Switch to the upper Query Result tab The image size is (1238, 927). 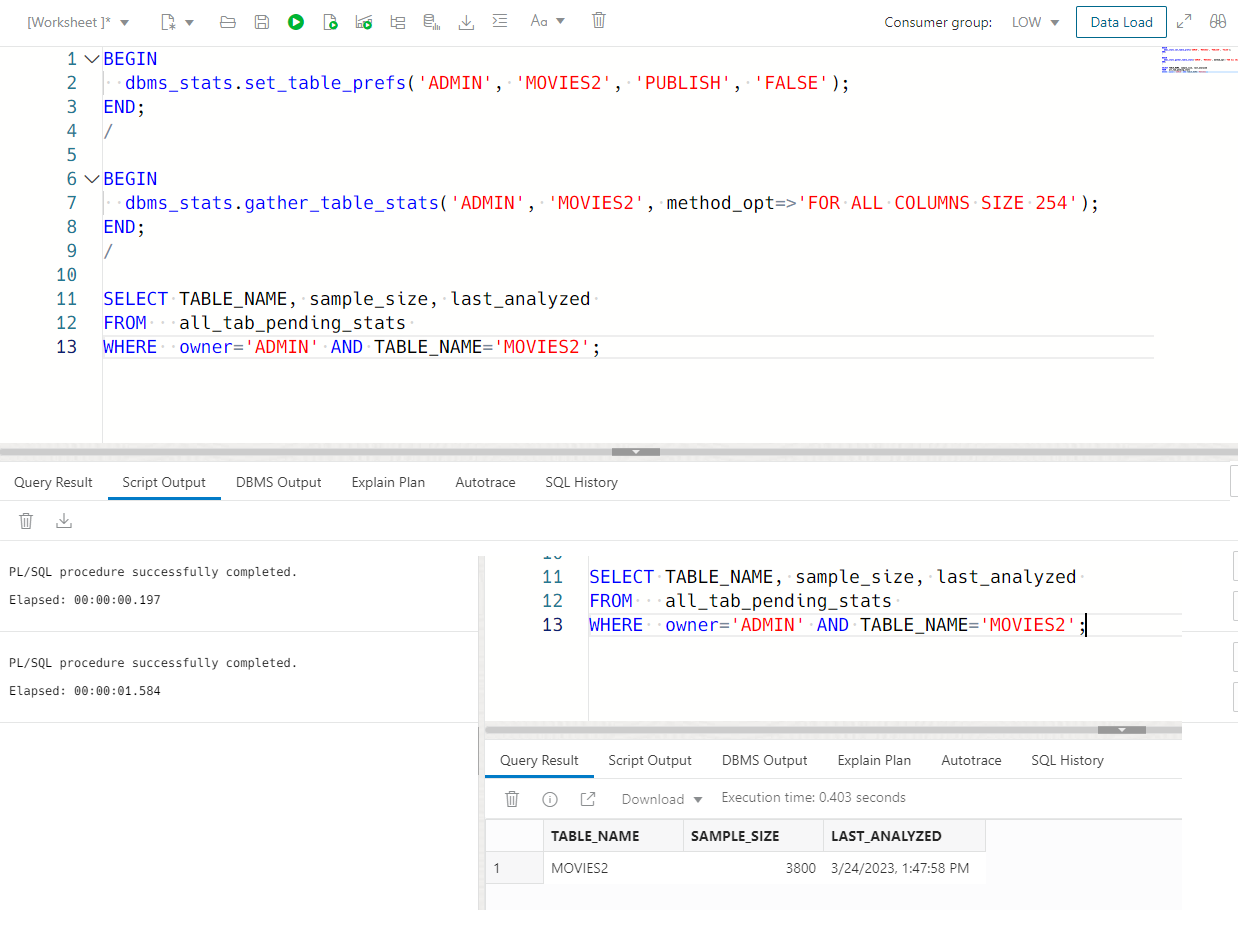(x=53, y=482)
